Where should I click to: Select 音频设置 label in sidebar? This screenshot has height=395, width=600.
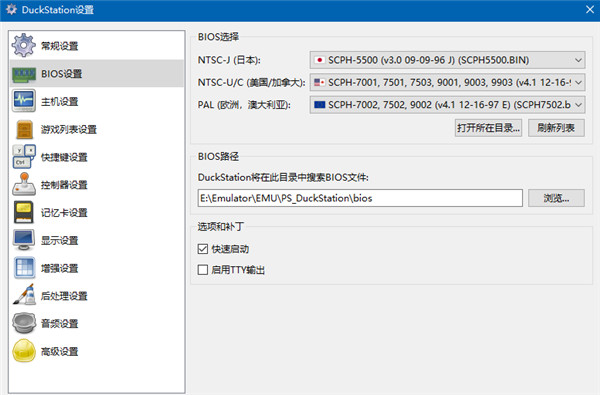(60, 323)
